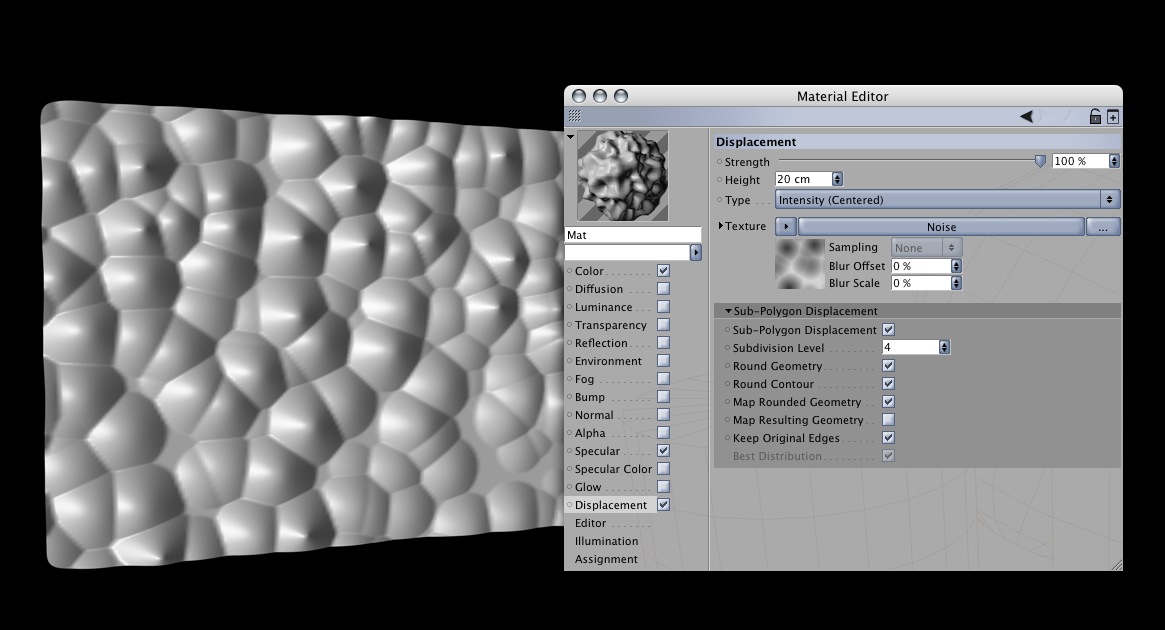Enable the Environment channel checkbox

click(x=663, y=360)
